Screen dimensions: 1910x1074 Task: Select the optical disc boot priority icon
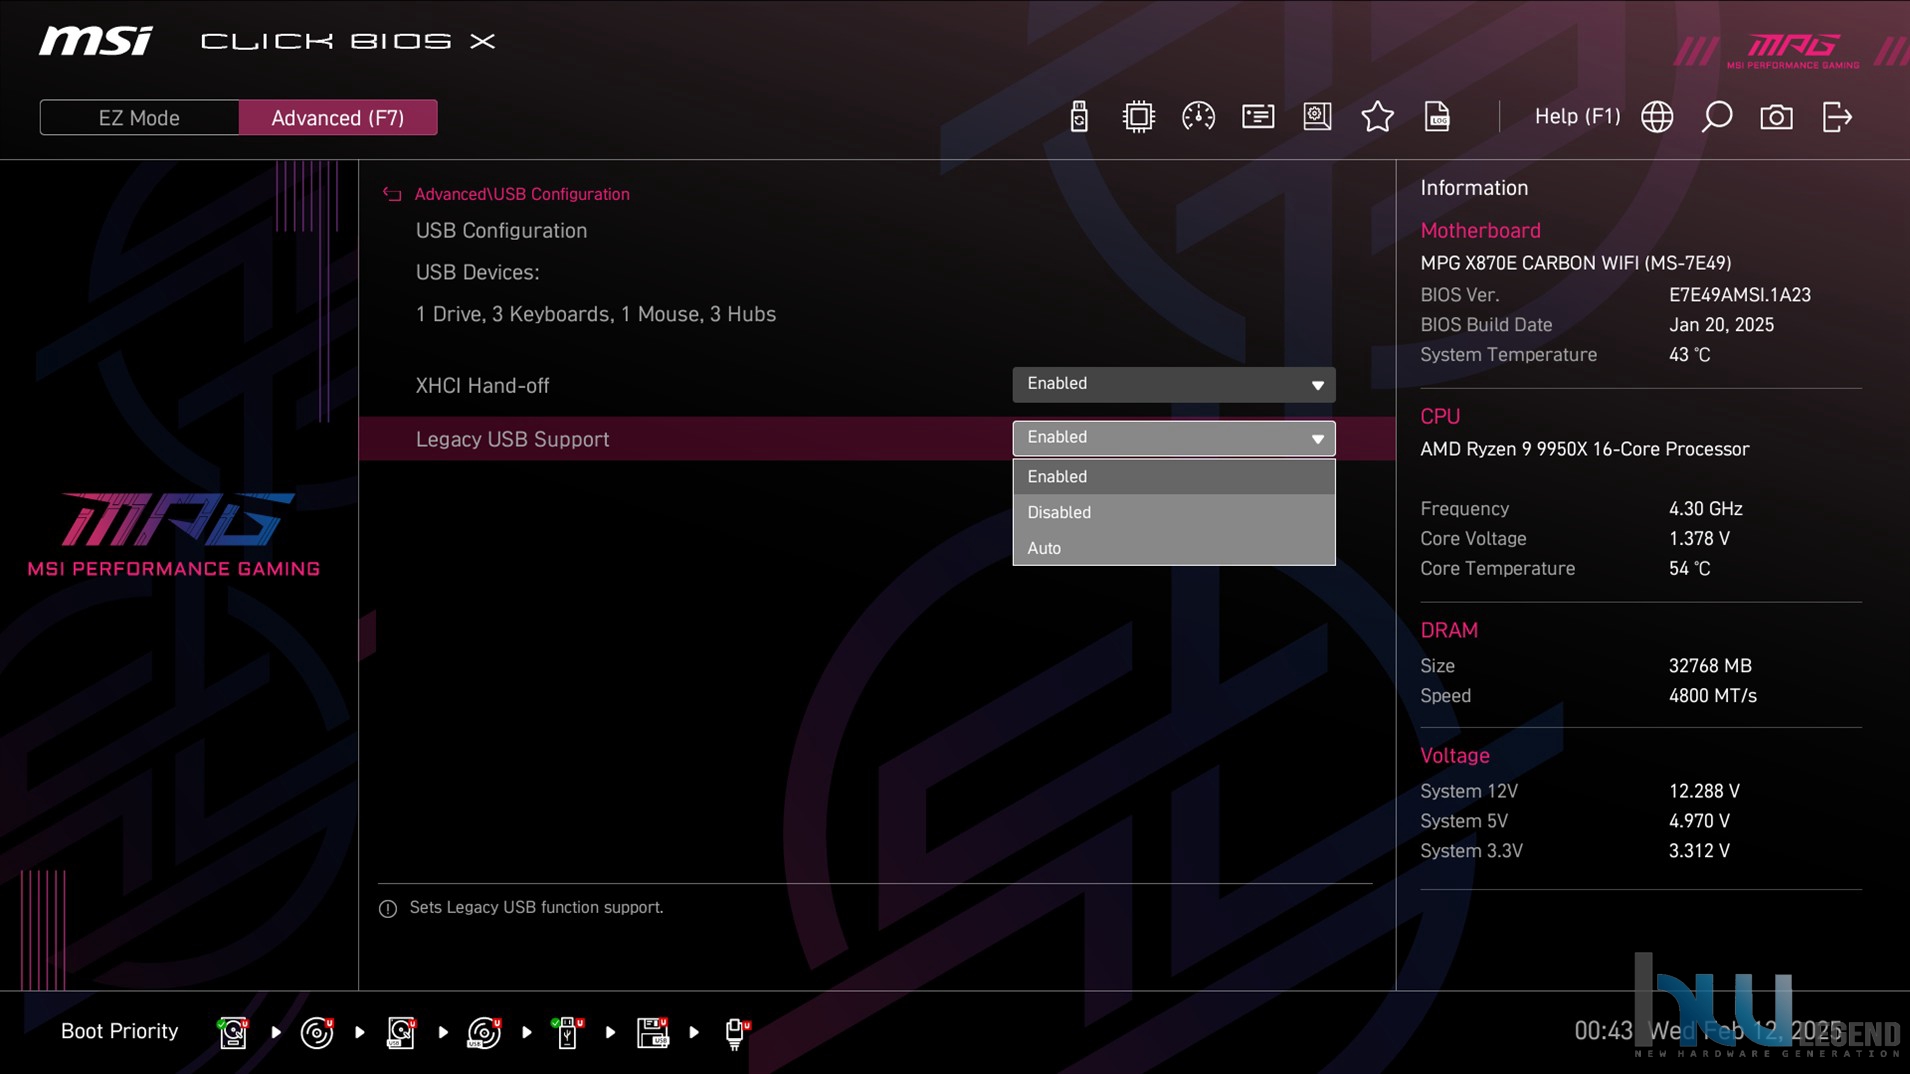(x=317, y=1032)
